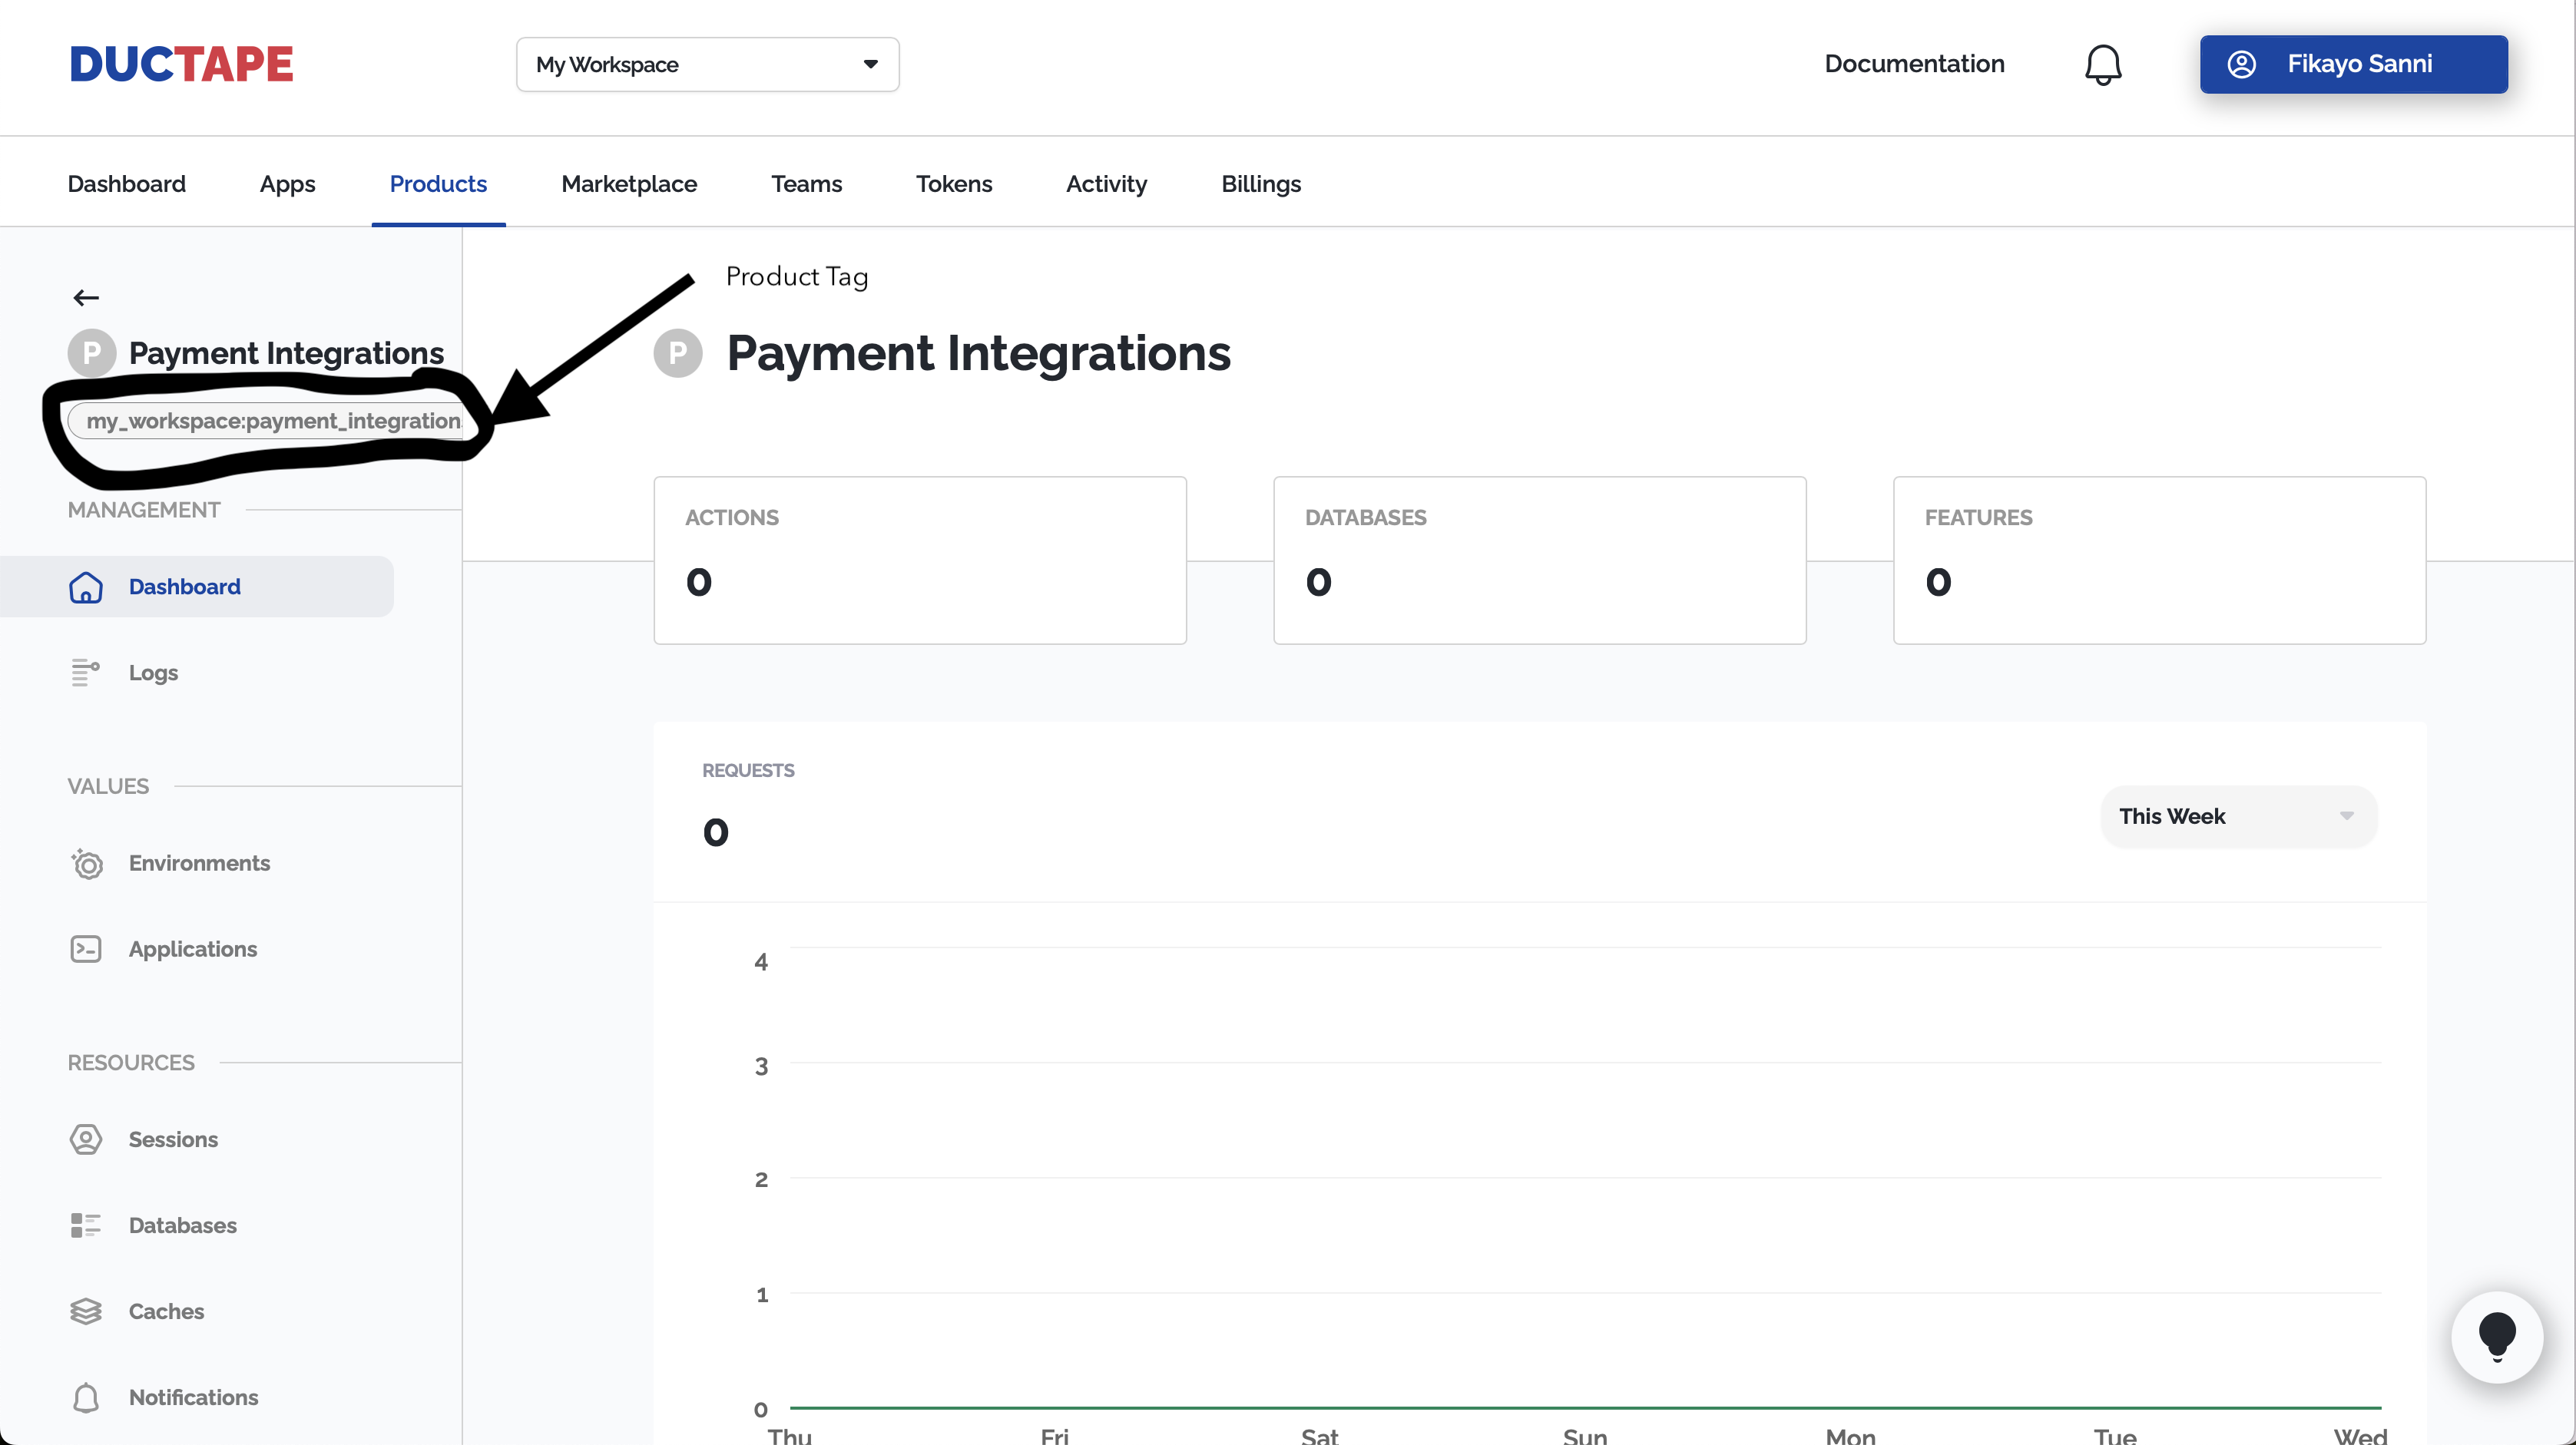The image size is (2576, 1445).
Task: Open Logs in the sidebar
Action: [x=153, y=673]
